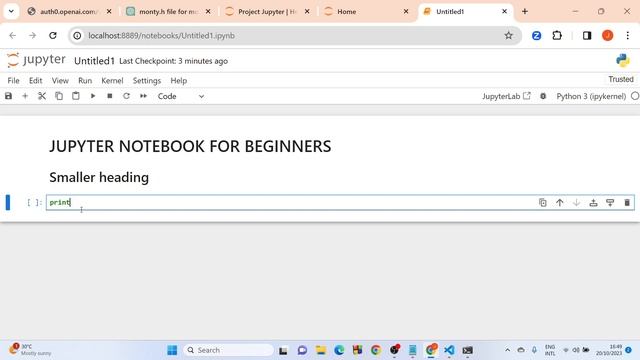Close the Home browser tab
Image resolution: width=640 pixels, height=360 pixels.
[x=406, y=11]
